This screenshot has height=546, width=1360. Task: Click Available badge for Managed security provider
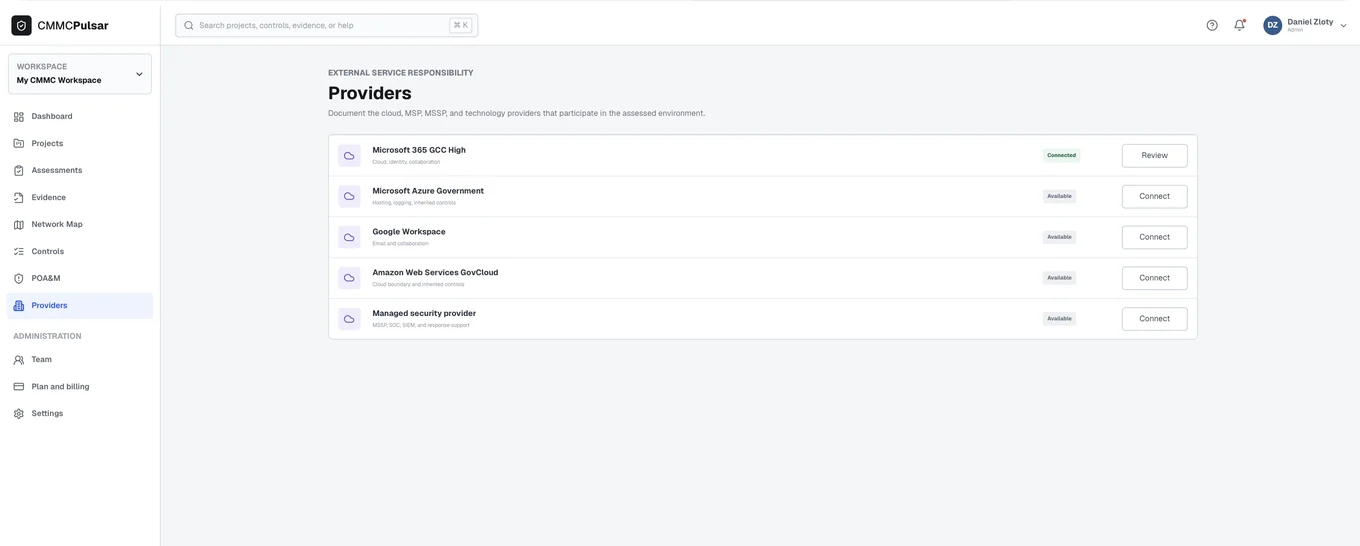coord(1059,319)
